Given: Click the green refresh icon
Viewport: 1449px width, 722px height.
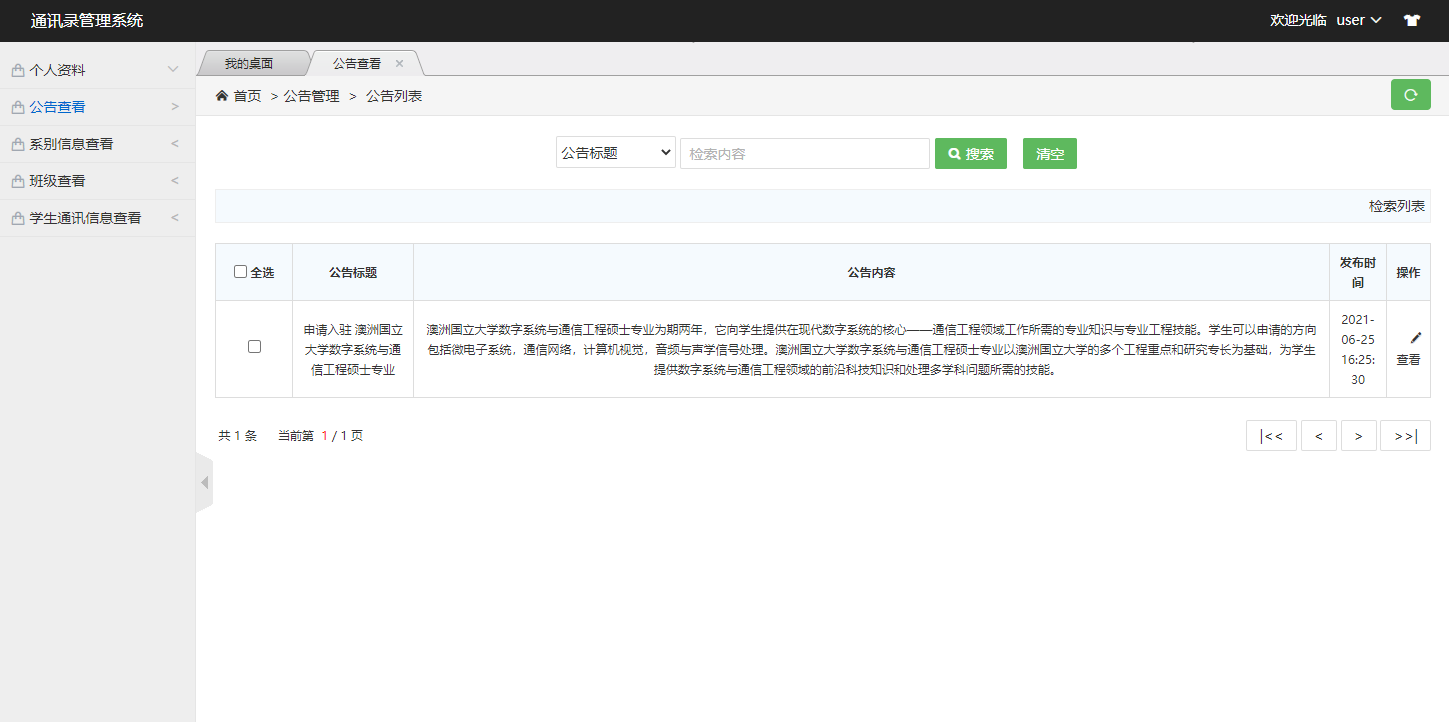Looking at the screenshot, I should [x=1410, y=94].
